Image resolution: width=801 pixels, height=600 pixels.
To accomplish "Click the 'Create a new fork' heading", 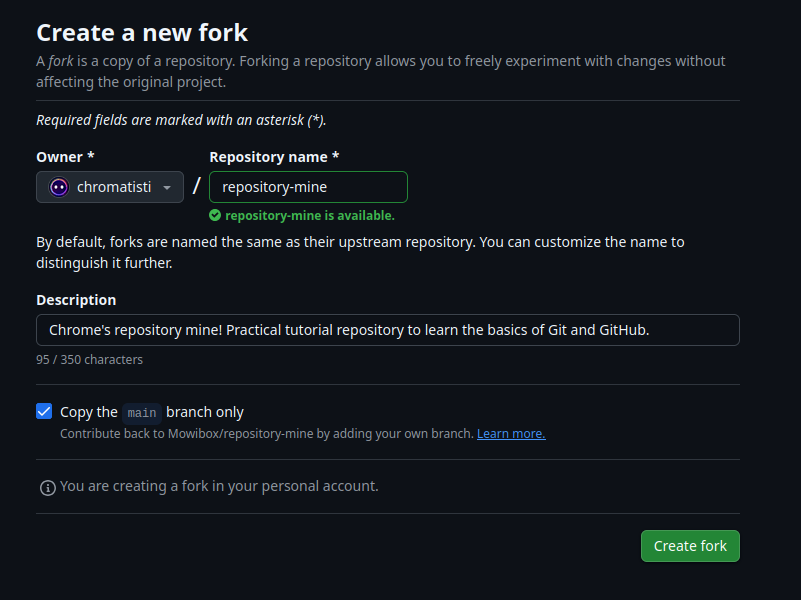I will pos(141,32).
